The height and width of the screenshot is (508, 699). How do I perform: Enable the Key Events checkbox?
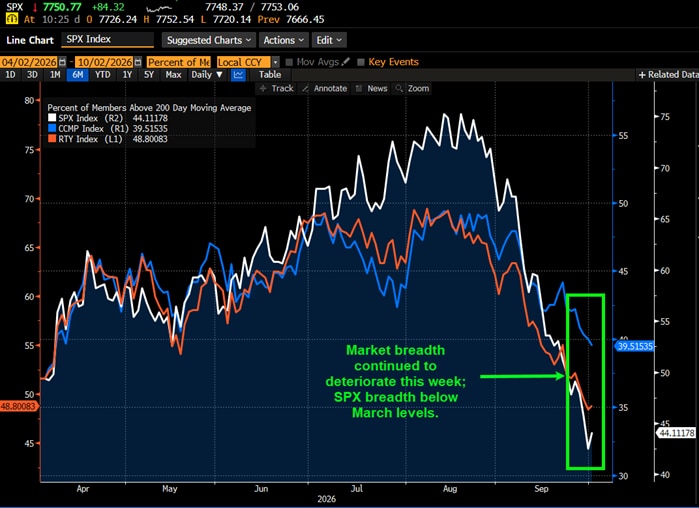(361, 62)
